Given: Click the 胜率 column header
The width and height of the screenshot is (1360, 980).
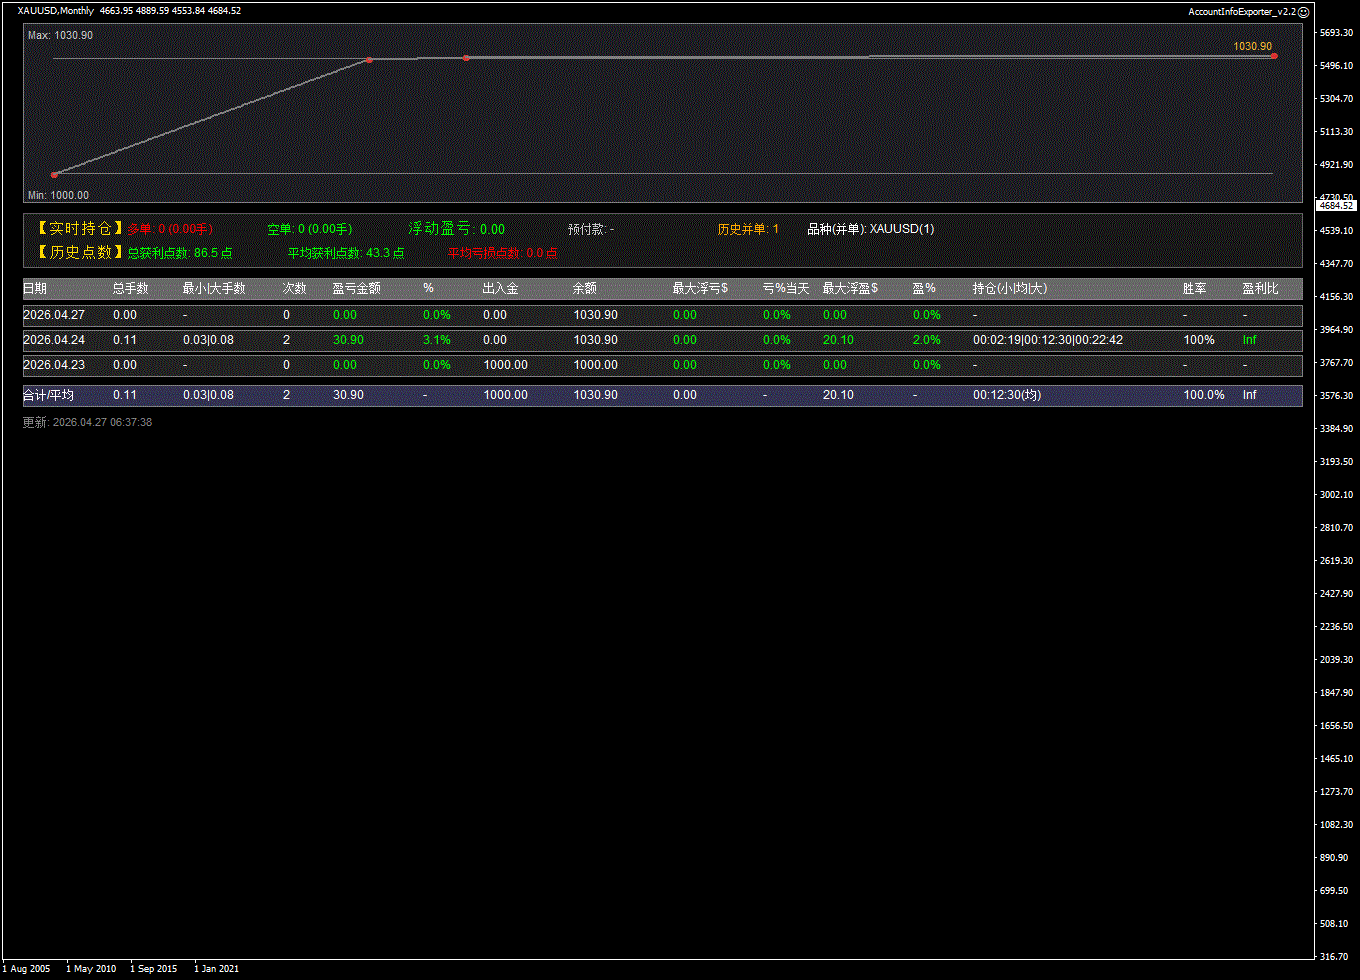Looking at the screenshot, I should pos(1194,289).
